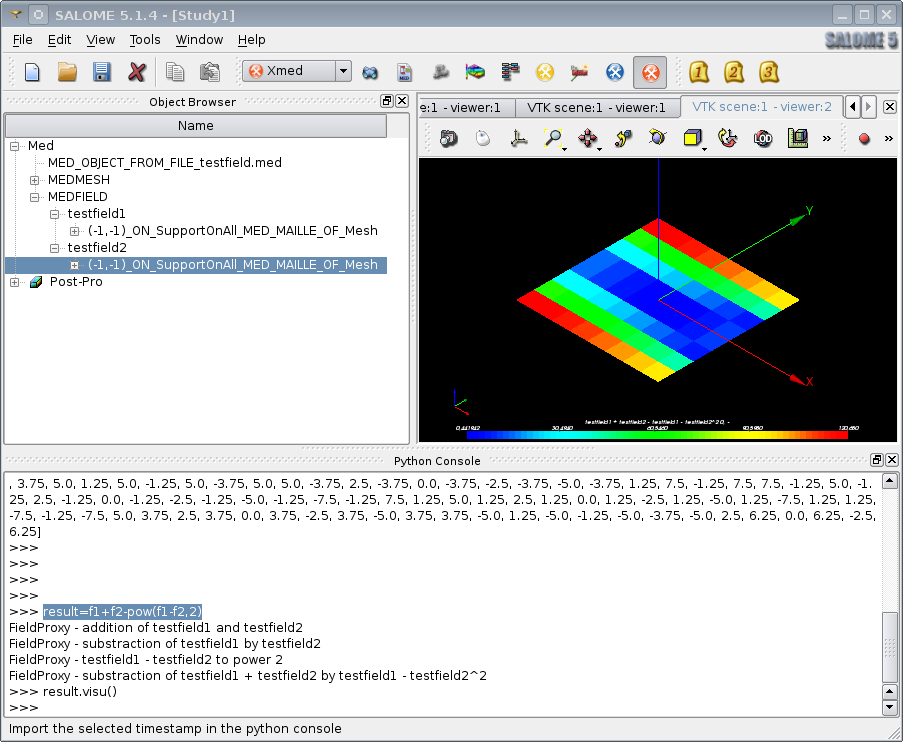The width and height of the screenshot is (903, 742).
Task: Expand the MEDMESH tree node
Action: (x=35, y=180)
